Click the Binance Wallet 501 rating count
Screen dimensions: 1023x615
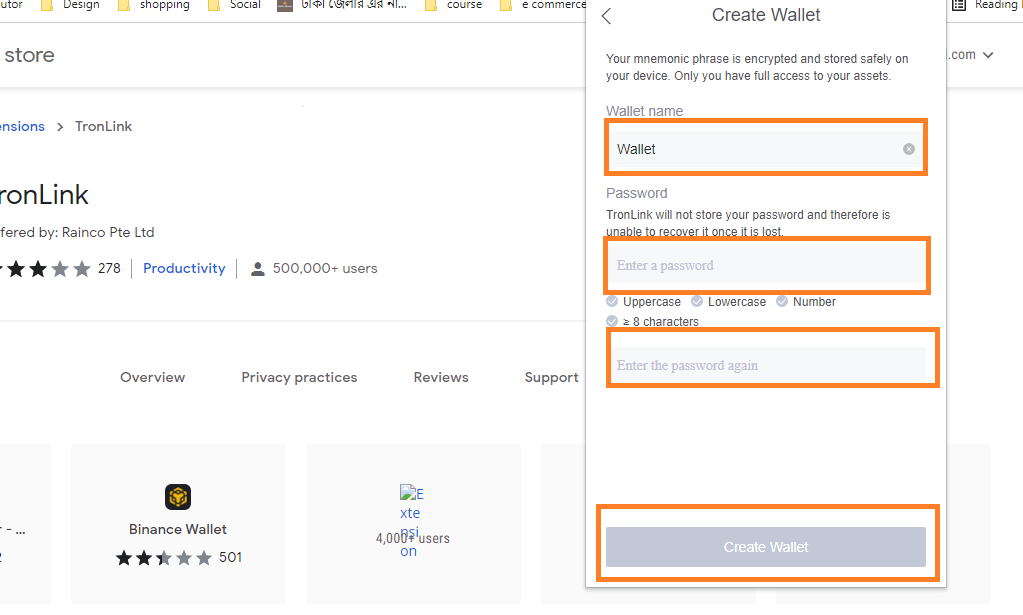click(x=230, y=558)
